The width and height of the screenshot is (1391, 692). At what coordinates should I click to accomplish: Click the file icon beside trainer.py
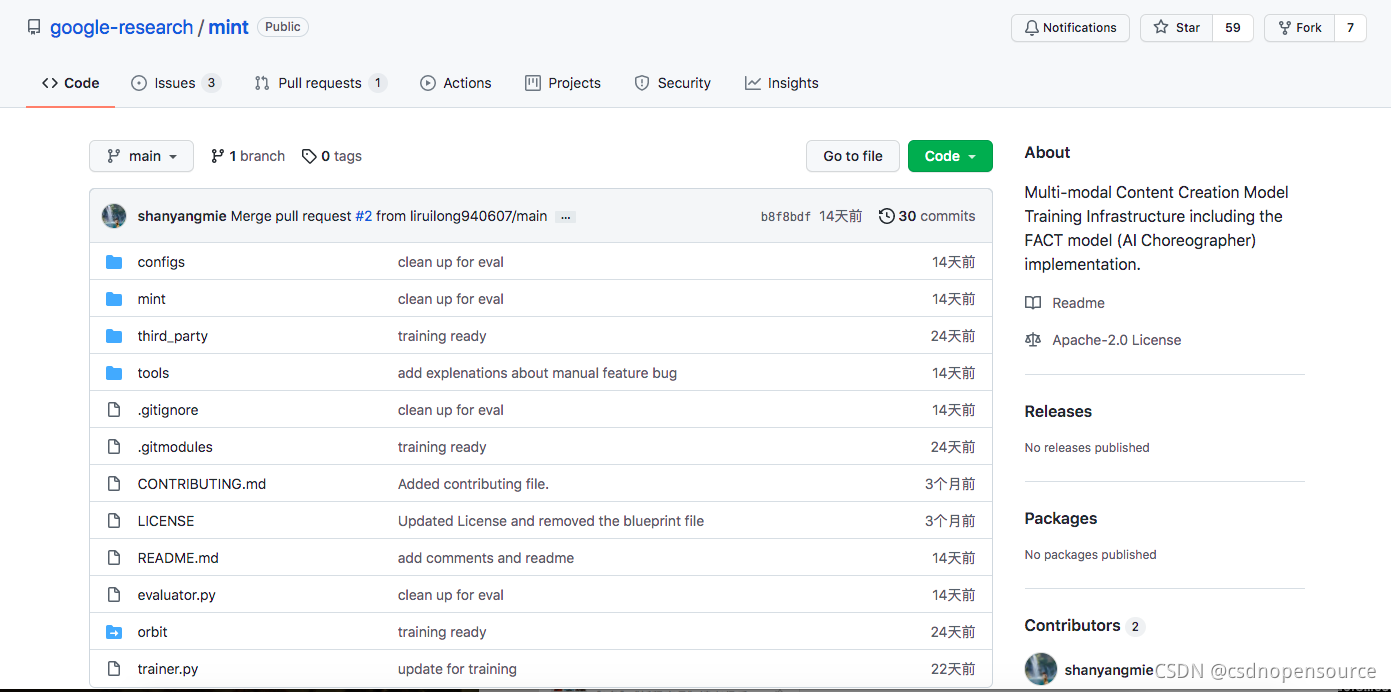coord(114,669)
